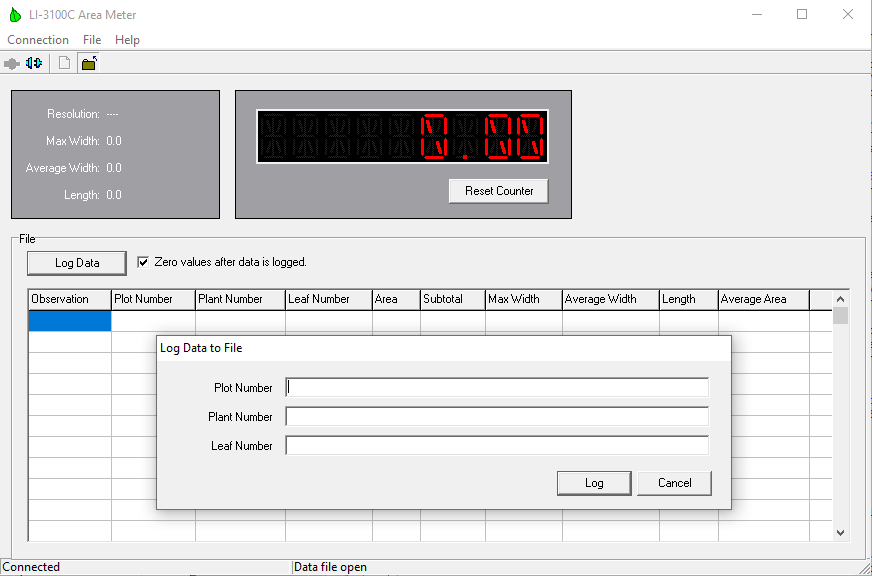
Task: Click the close data file folder icon
Action: (x=89, y=63)
